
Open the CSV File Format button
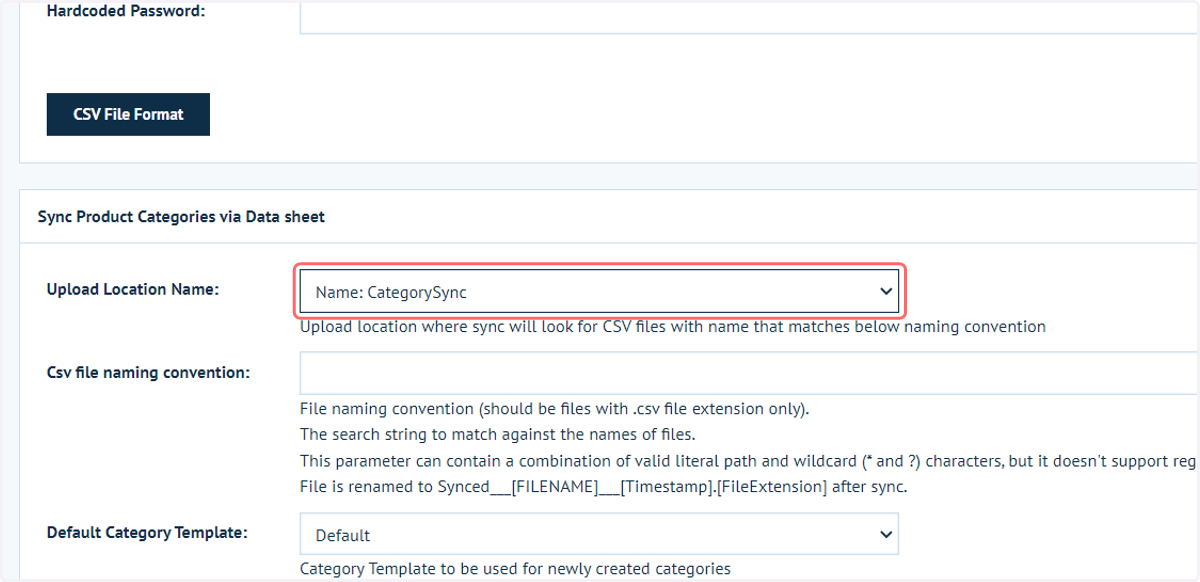click(x=128, y=114)
